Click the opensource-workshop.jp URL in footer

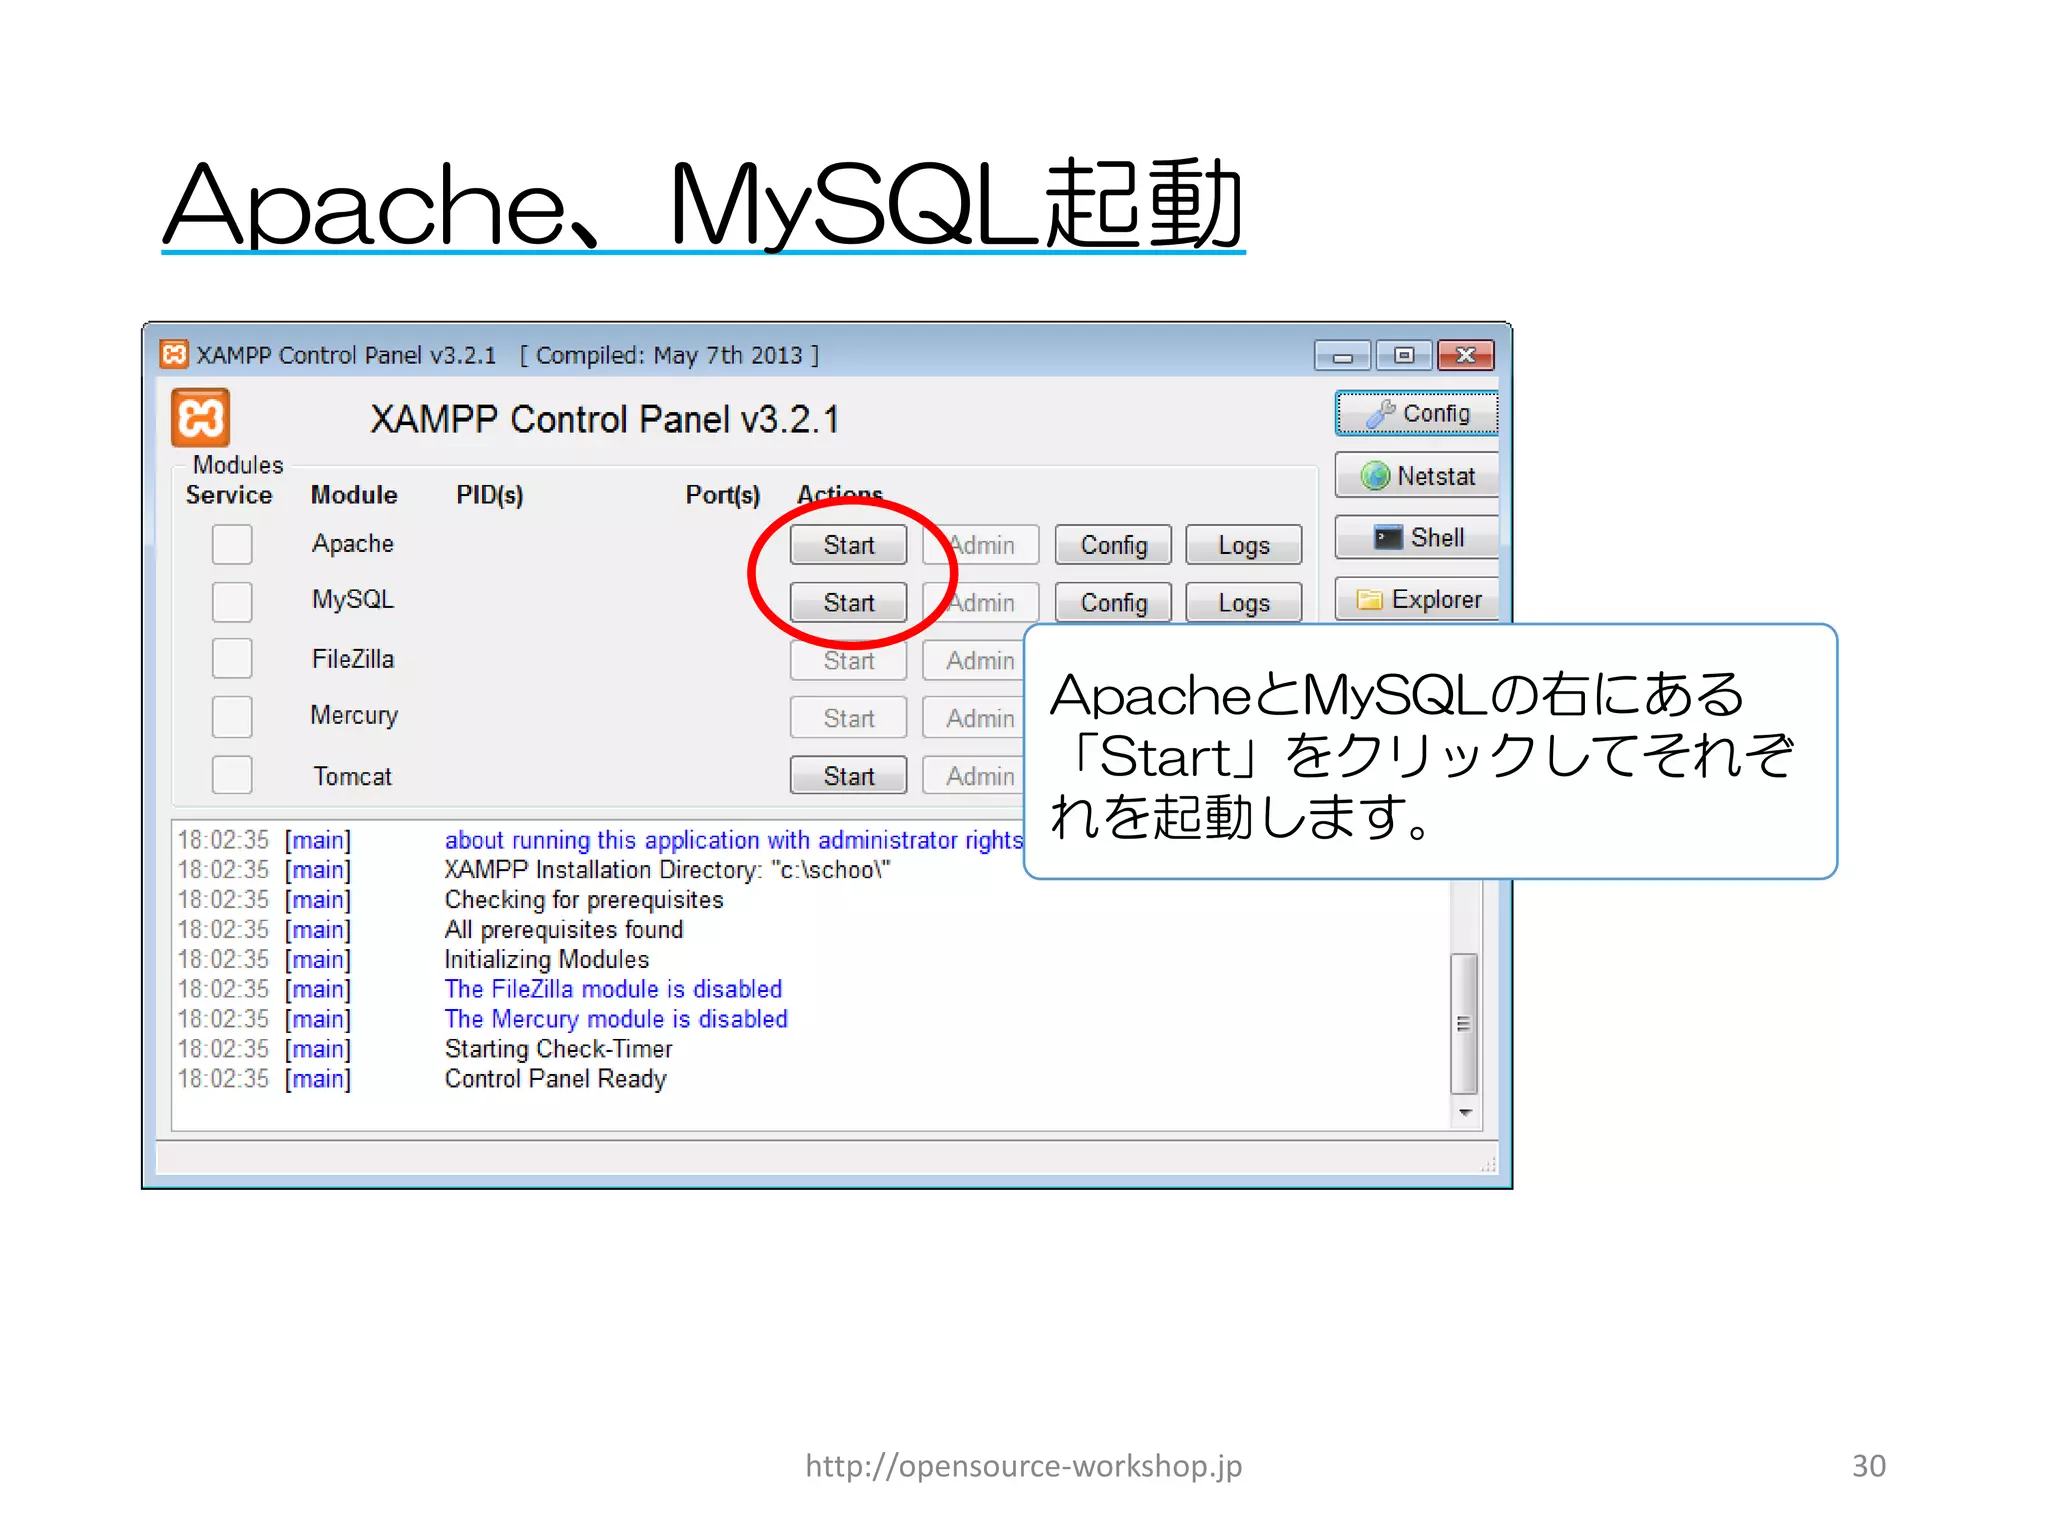tap(1024, 1466)
